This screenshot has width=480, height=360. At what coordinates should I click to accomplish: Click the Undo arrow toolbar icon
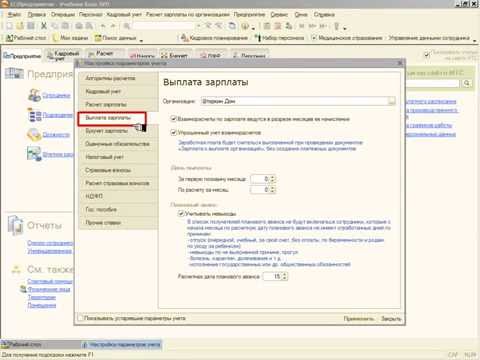(103, 26)
